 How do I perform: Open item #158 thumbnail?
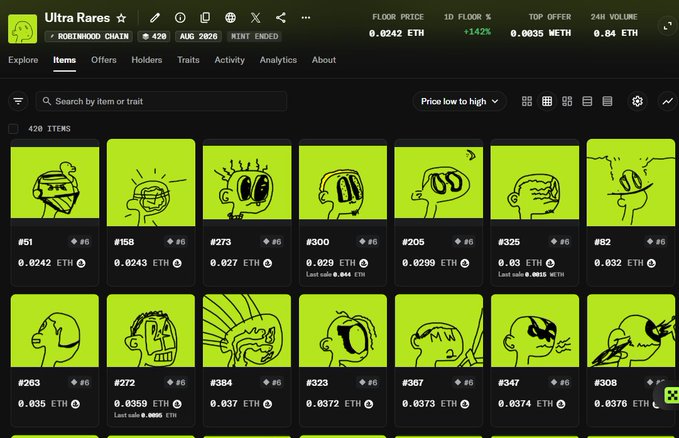(x=151, y=182)
